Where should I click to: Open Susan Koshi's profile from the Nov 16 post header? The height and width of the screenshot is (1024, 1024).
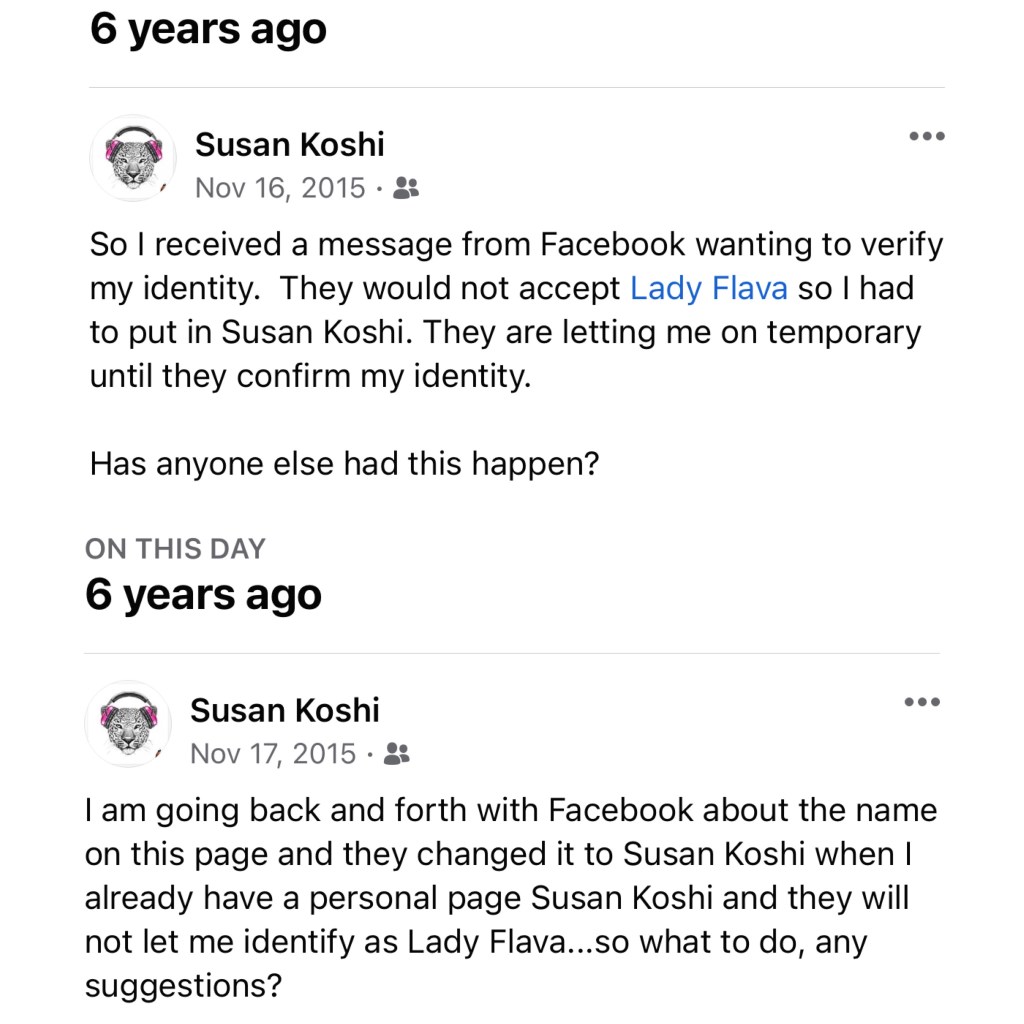[289, 145]
